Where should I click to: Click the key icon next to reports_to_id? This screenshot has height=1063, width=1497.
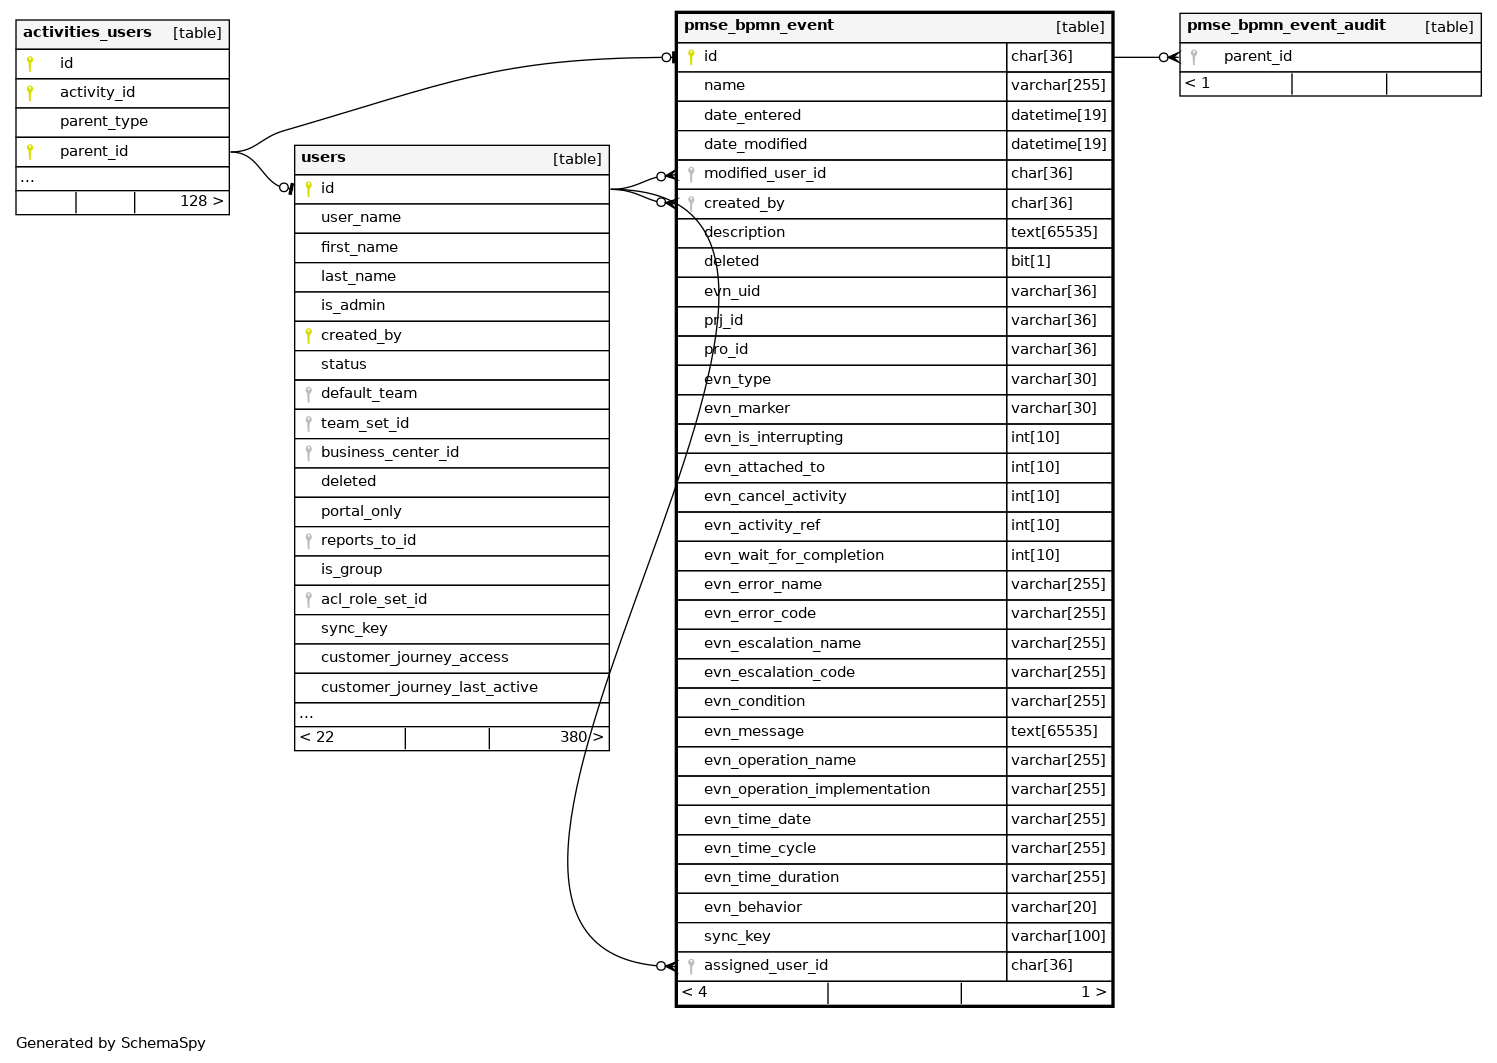[308, 541]
